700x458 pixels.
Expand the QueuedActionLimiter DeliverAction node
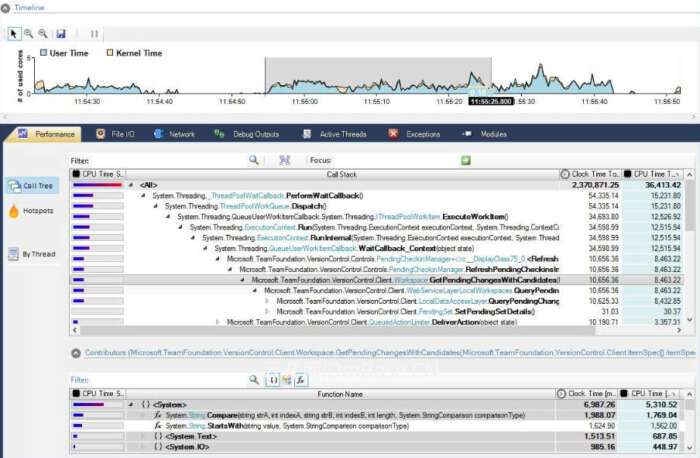218,322
